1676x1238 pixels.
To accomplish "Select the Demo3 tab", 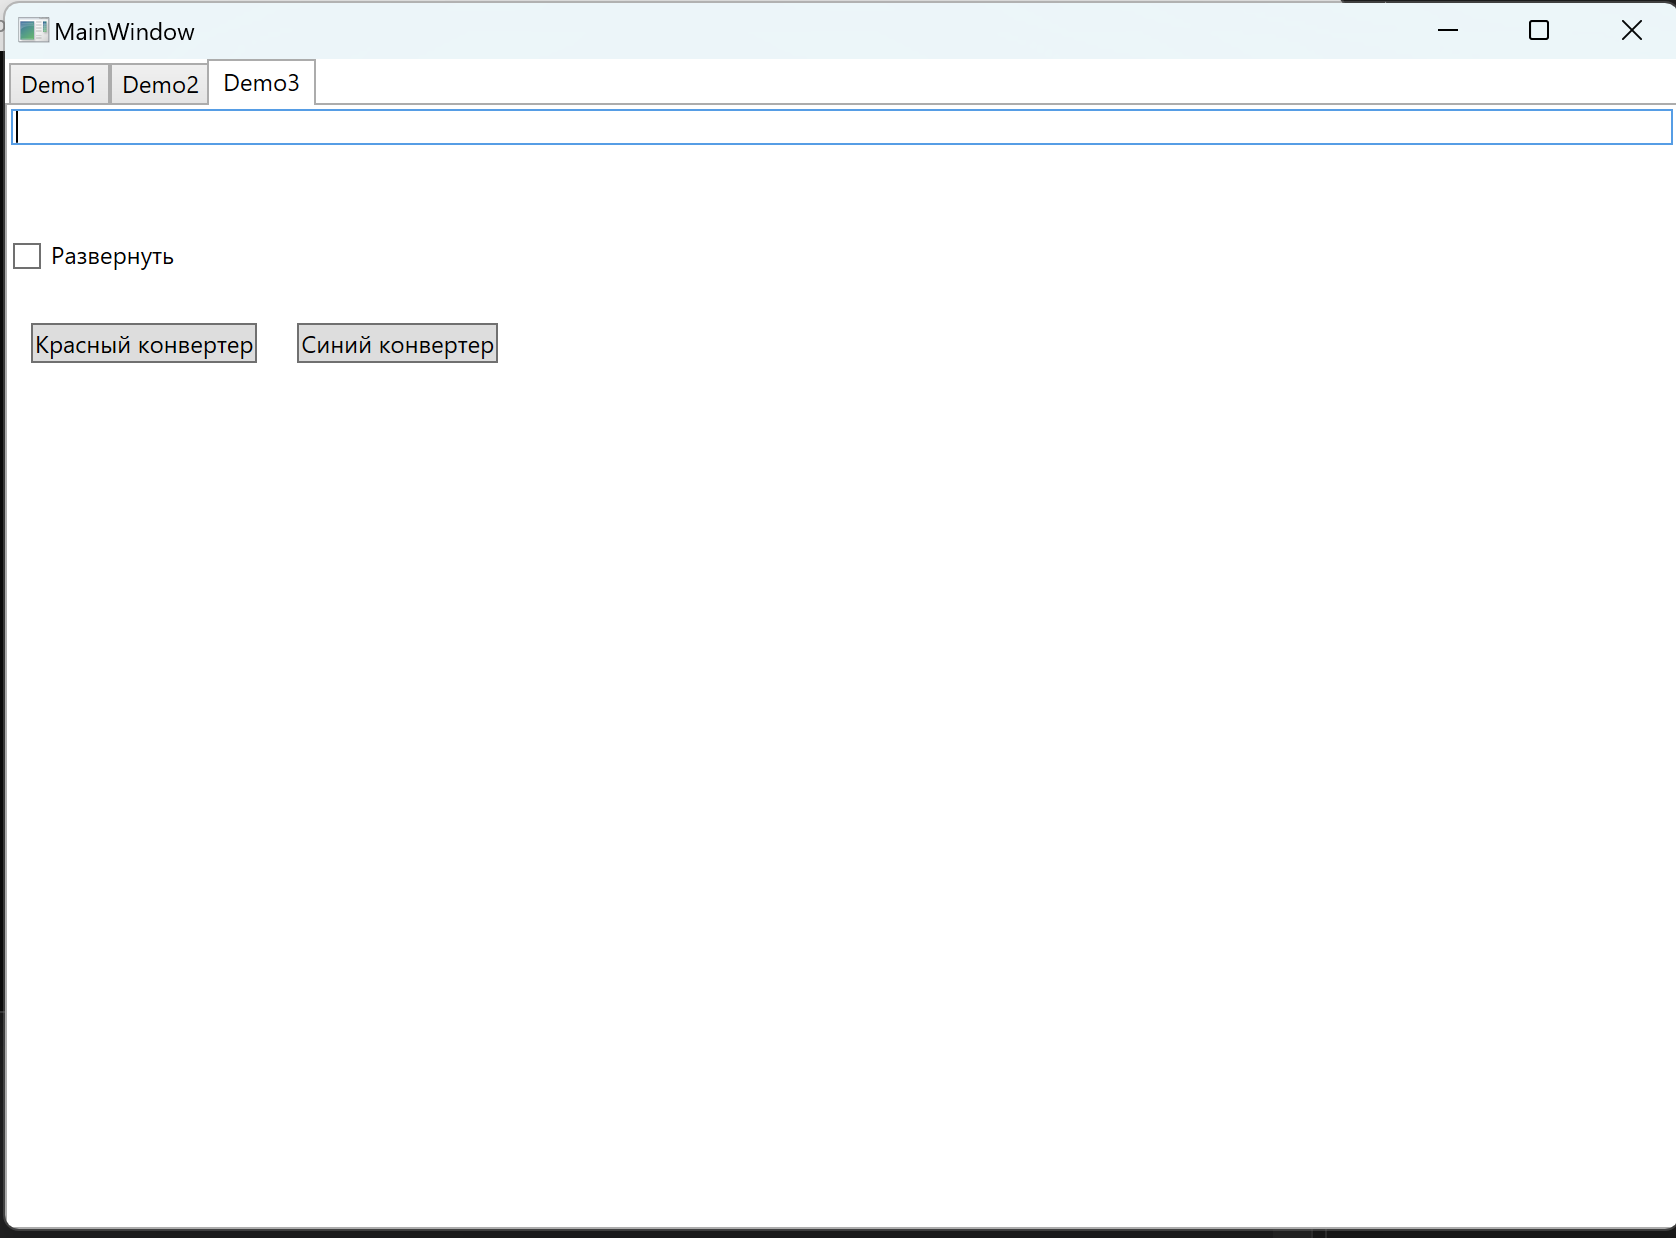I will click(262, 82).
